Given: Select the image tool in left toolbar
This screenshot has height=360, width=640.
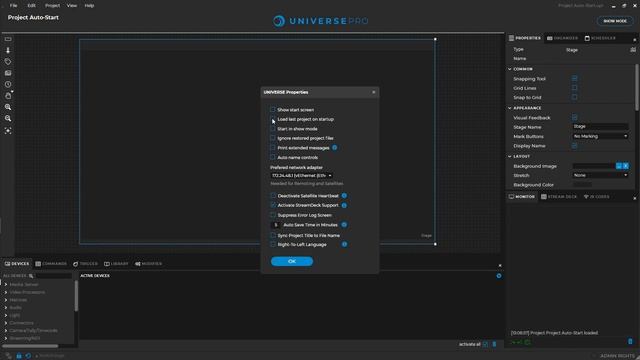Looking at the screenshot, I should coord(8,73).
